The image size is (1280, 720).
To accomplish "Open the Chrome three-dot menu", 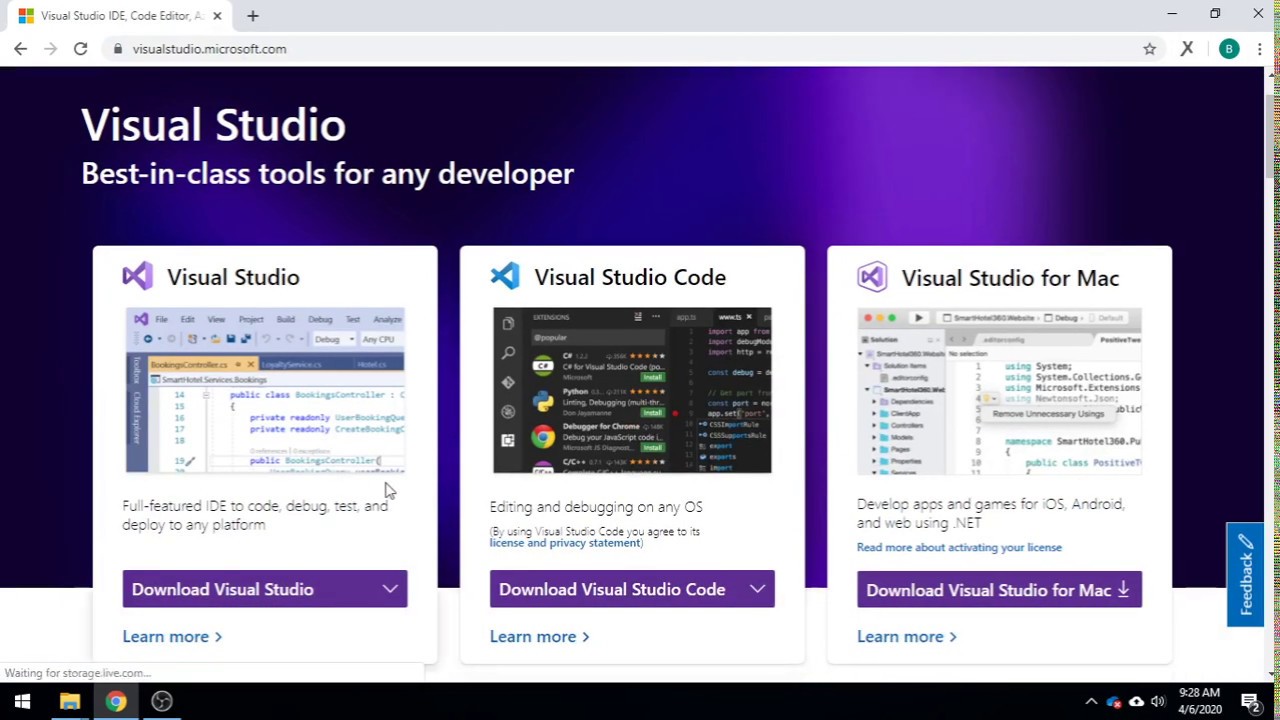I will [1259, 49].
